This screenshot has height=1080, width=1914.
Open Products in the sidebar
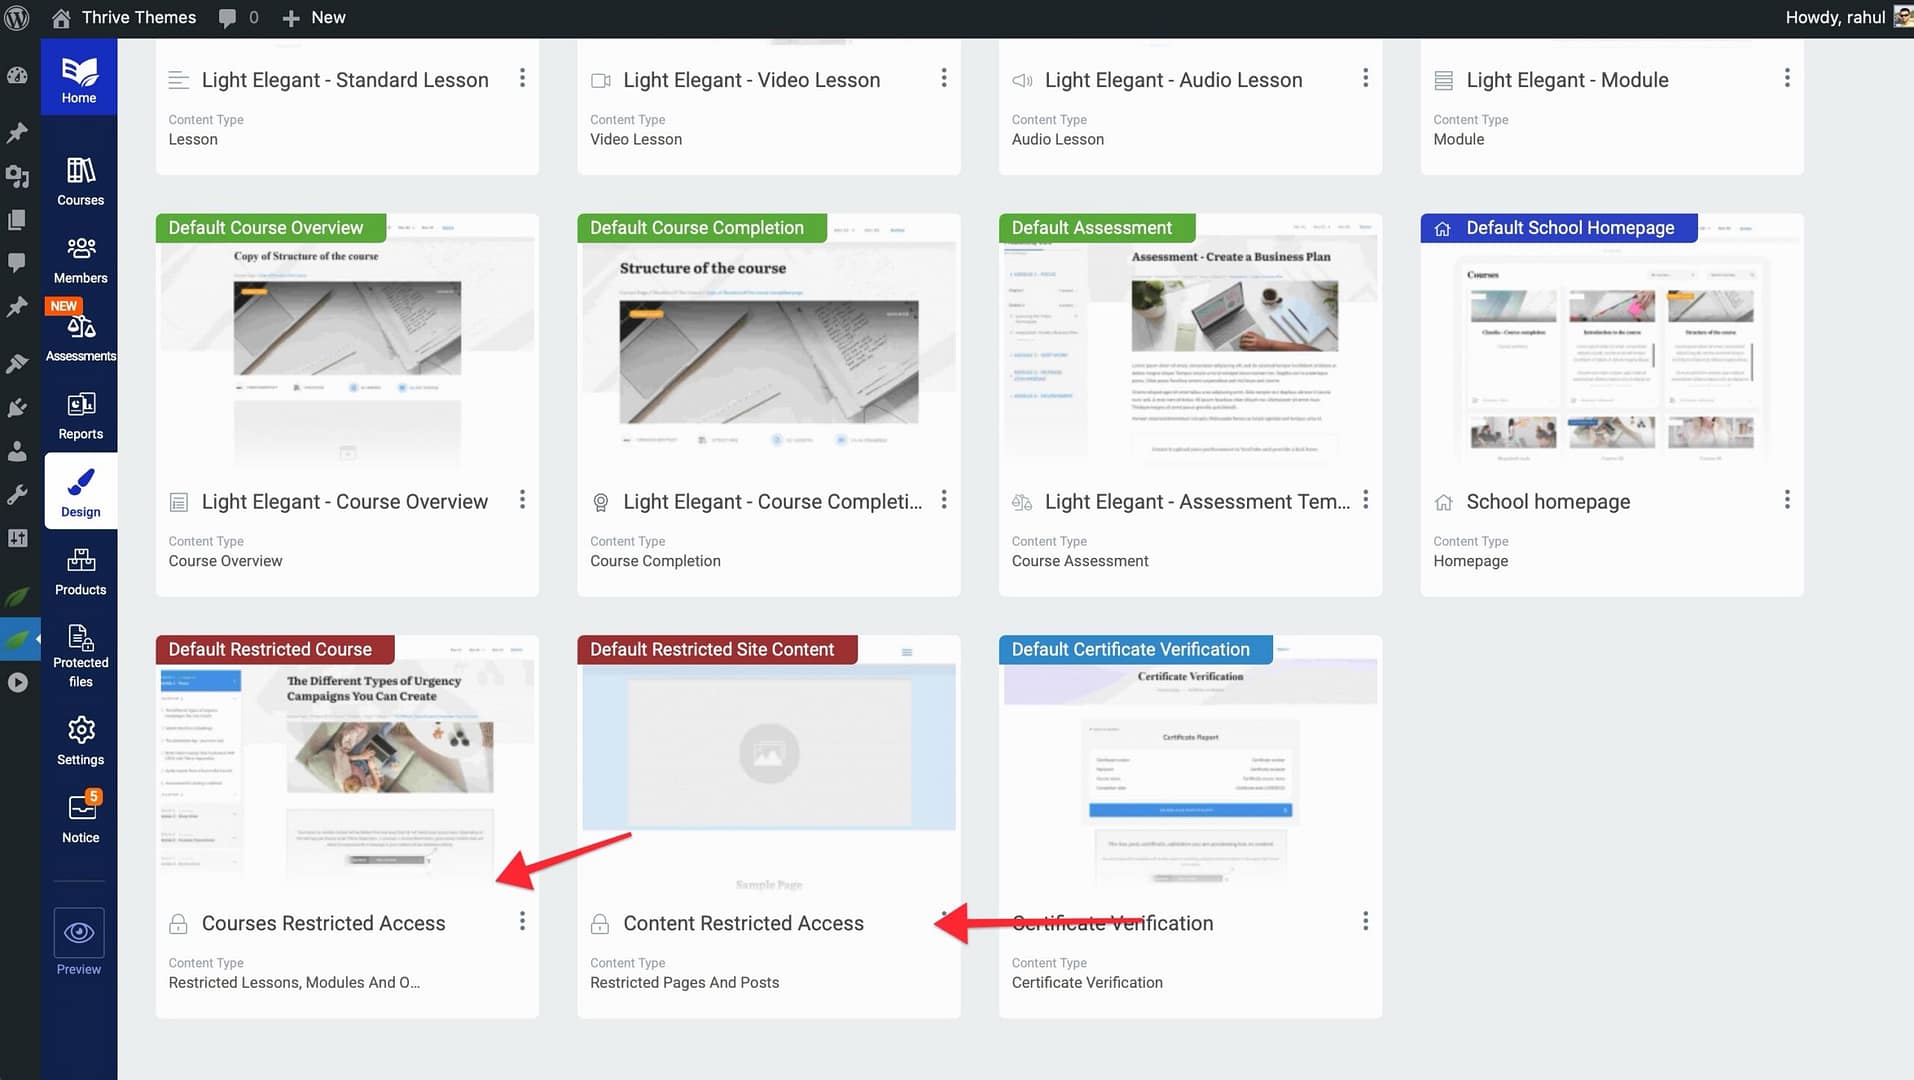coord(80,571)
